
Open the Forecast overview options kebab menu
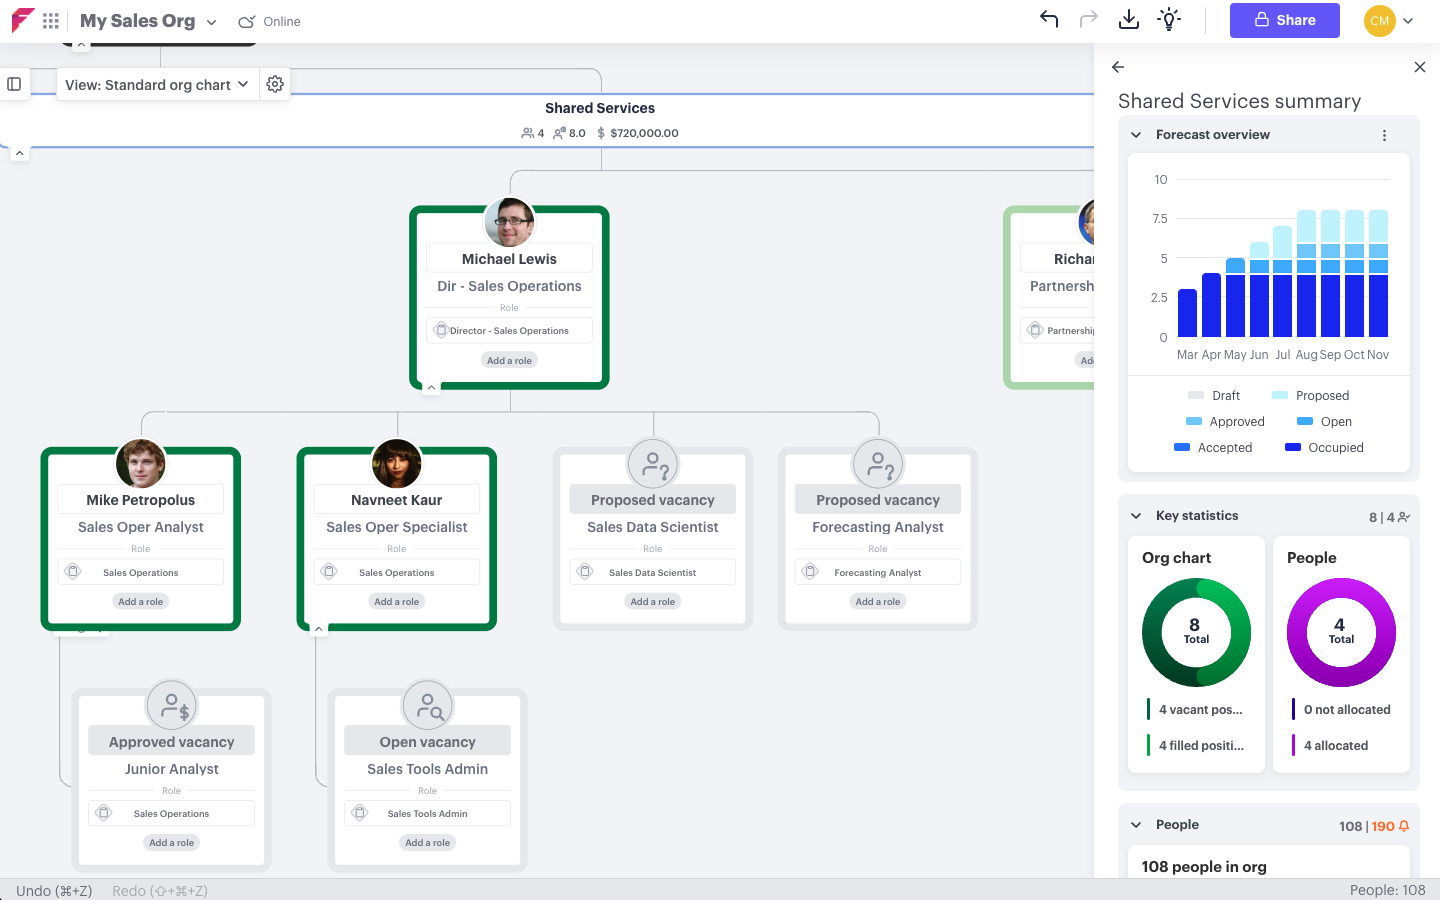[1384, 134]
